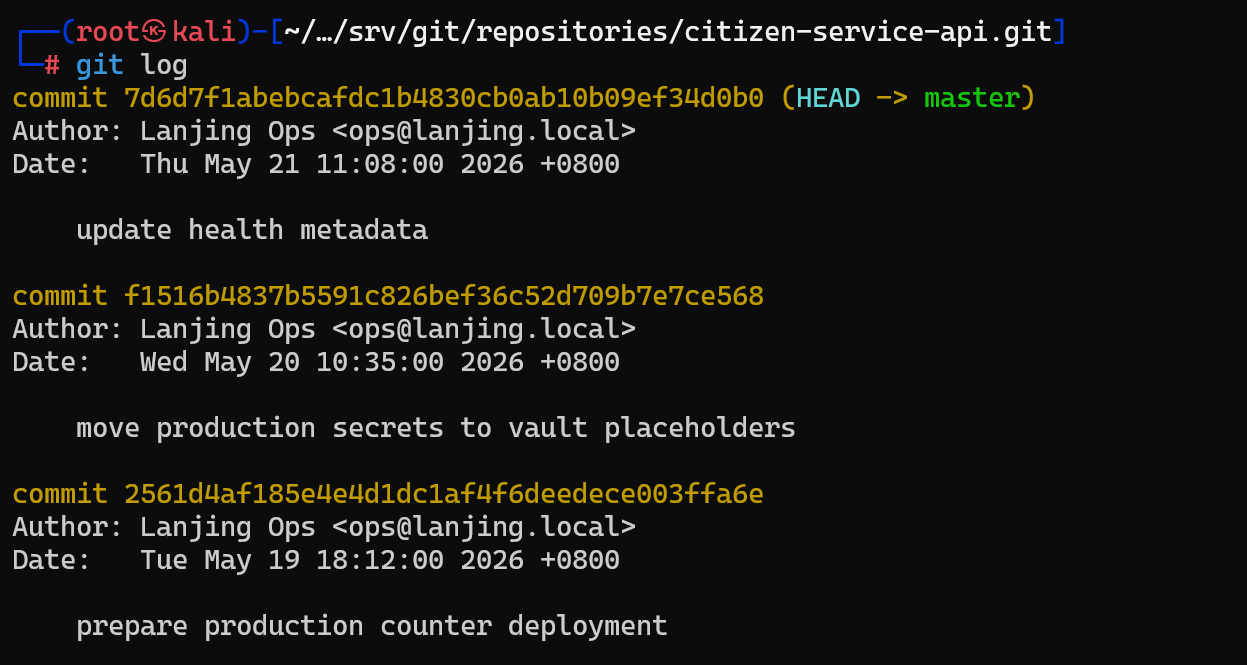Click the 'git' command word
Image resolution: width=1247 pixels, height=665 pixels.
tap(100, 66)
